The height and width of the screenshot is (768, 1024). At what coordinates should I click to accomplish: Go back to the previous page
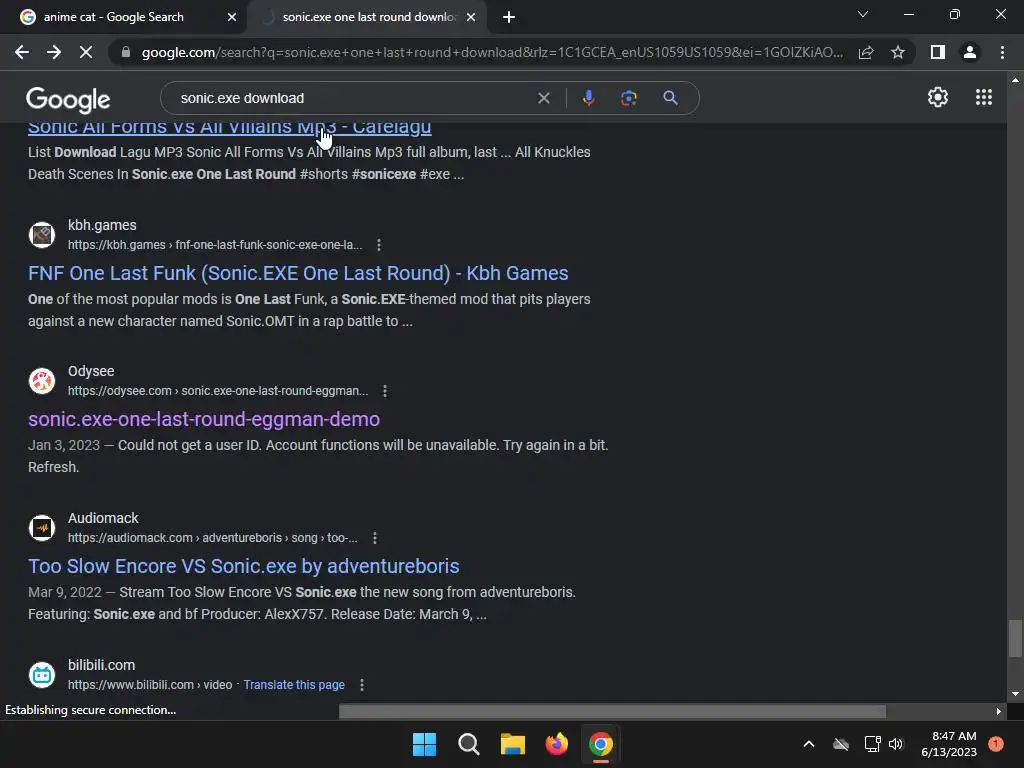[x=22, y=52]
